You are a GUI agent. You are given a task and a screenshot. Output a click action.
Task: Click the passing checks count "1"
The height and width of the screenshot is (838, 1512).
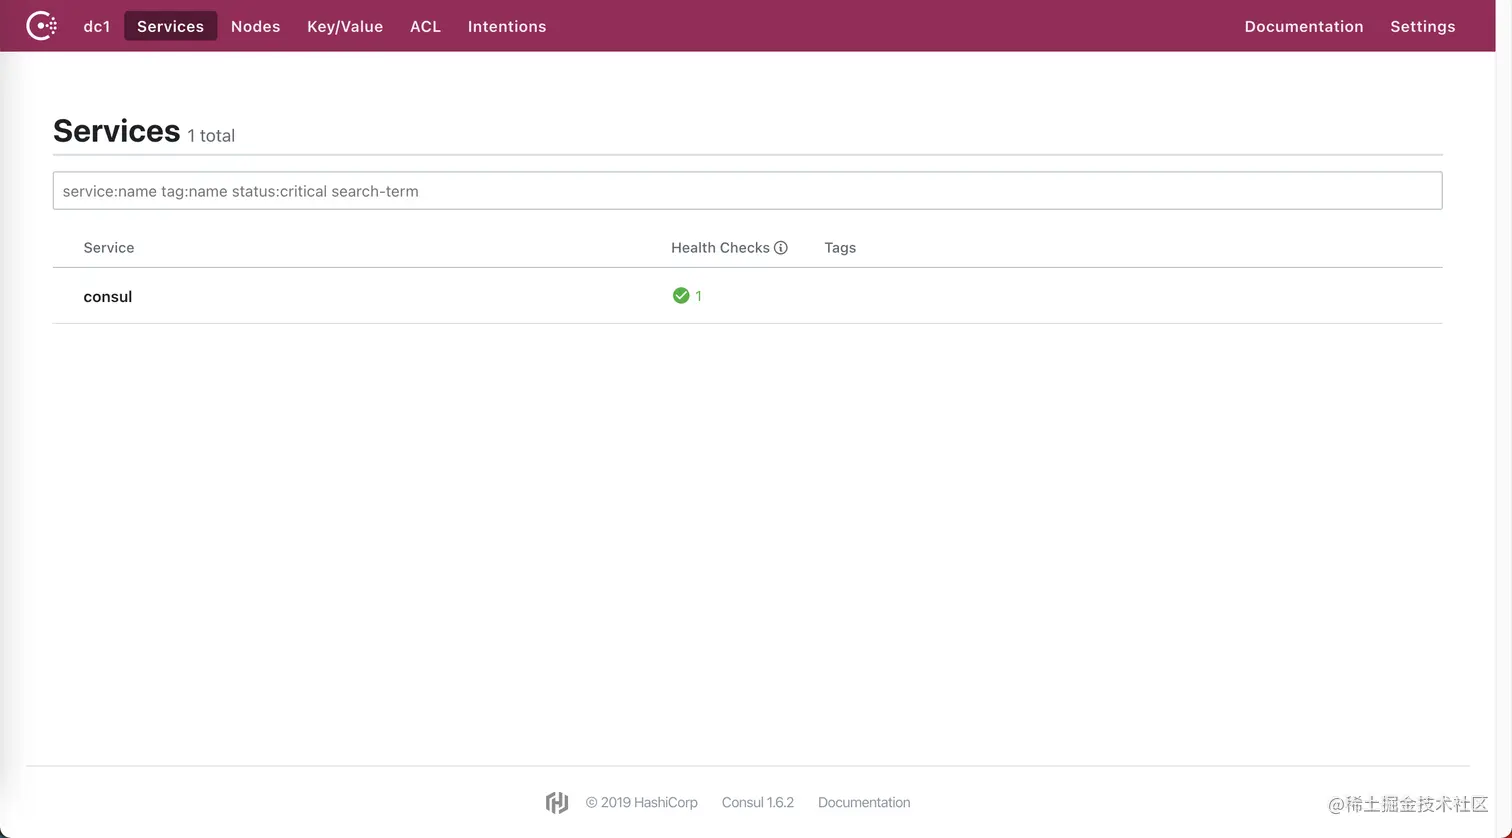[698, 296]
